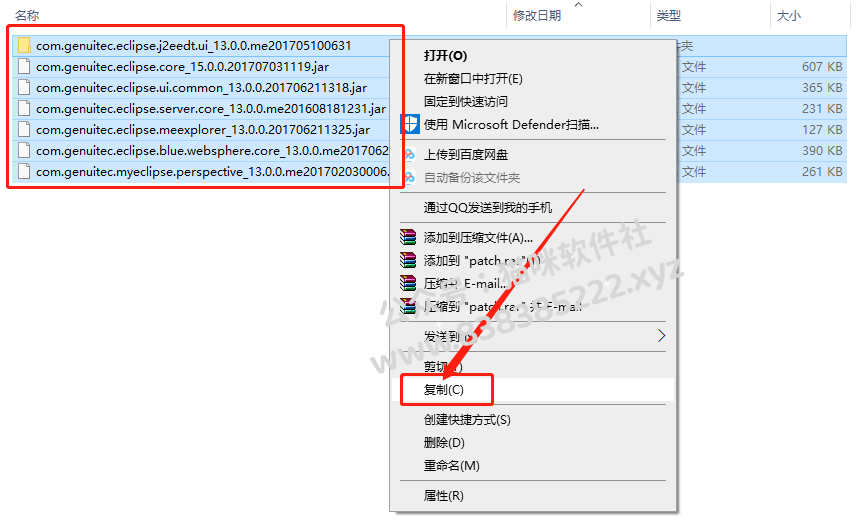863x523 pixels.
Task: Sort by the 大小 column header
Action: (x=788, y=15)
